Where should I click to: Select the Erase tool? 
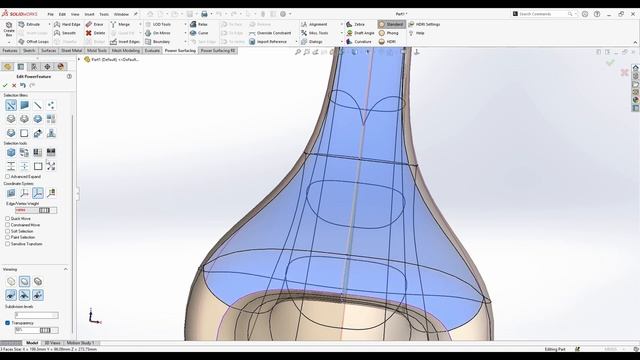pos(95,24)
